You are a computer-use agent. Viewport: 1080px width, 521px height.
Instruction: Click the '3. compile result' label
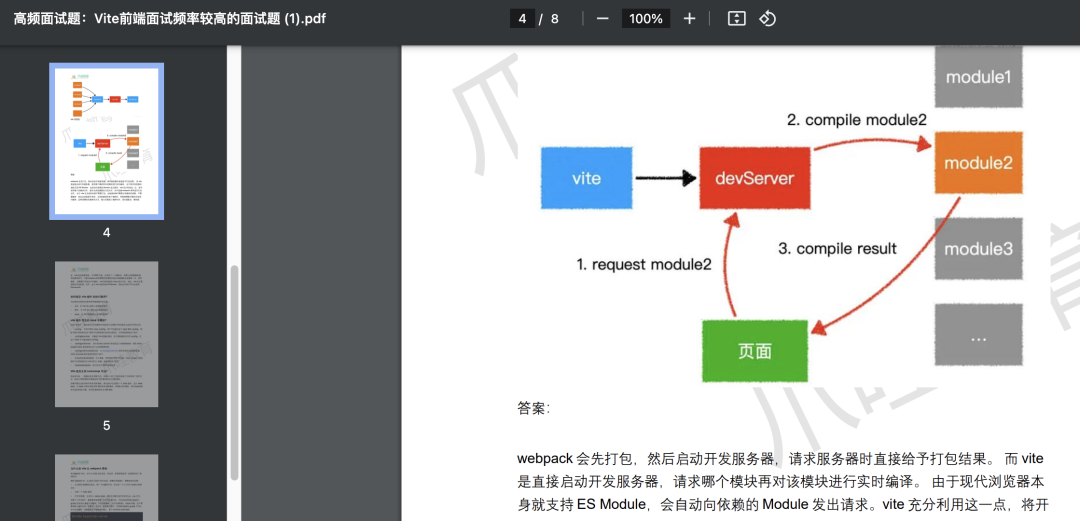coord(837,248)
